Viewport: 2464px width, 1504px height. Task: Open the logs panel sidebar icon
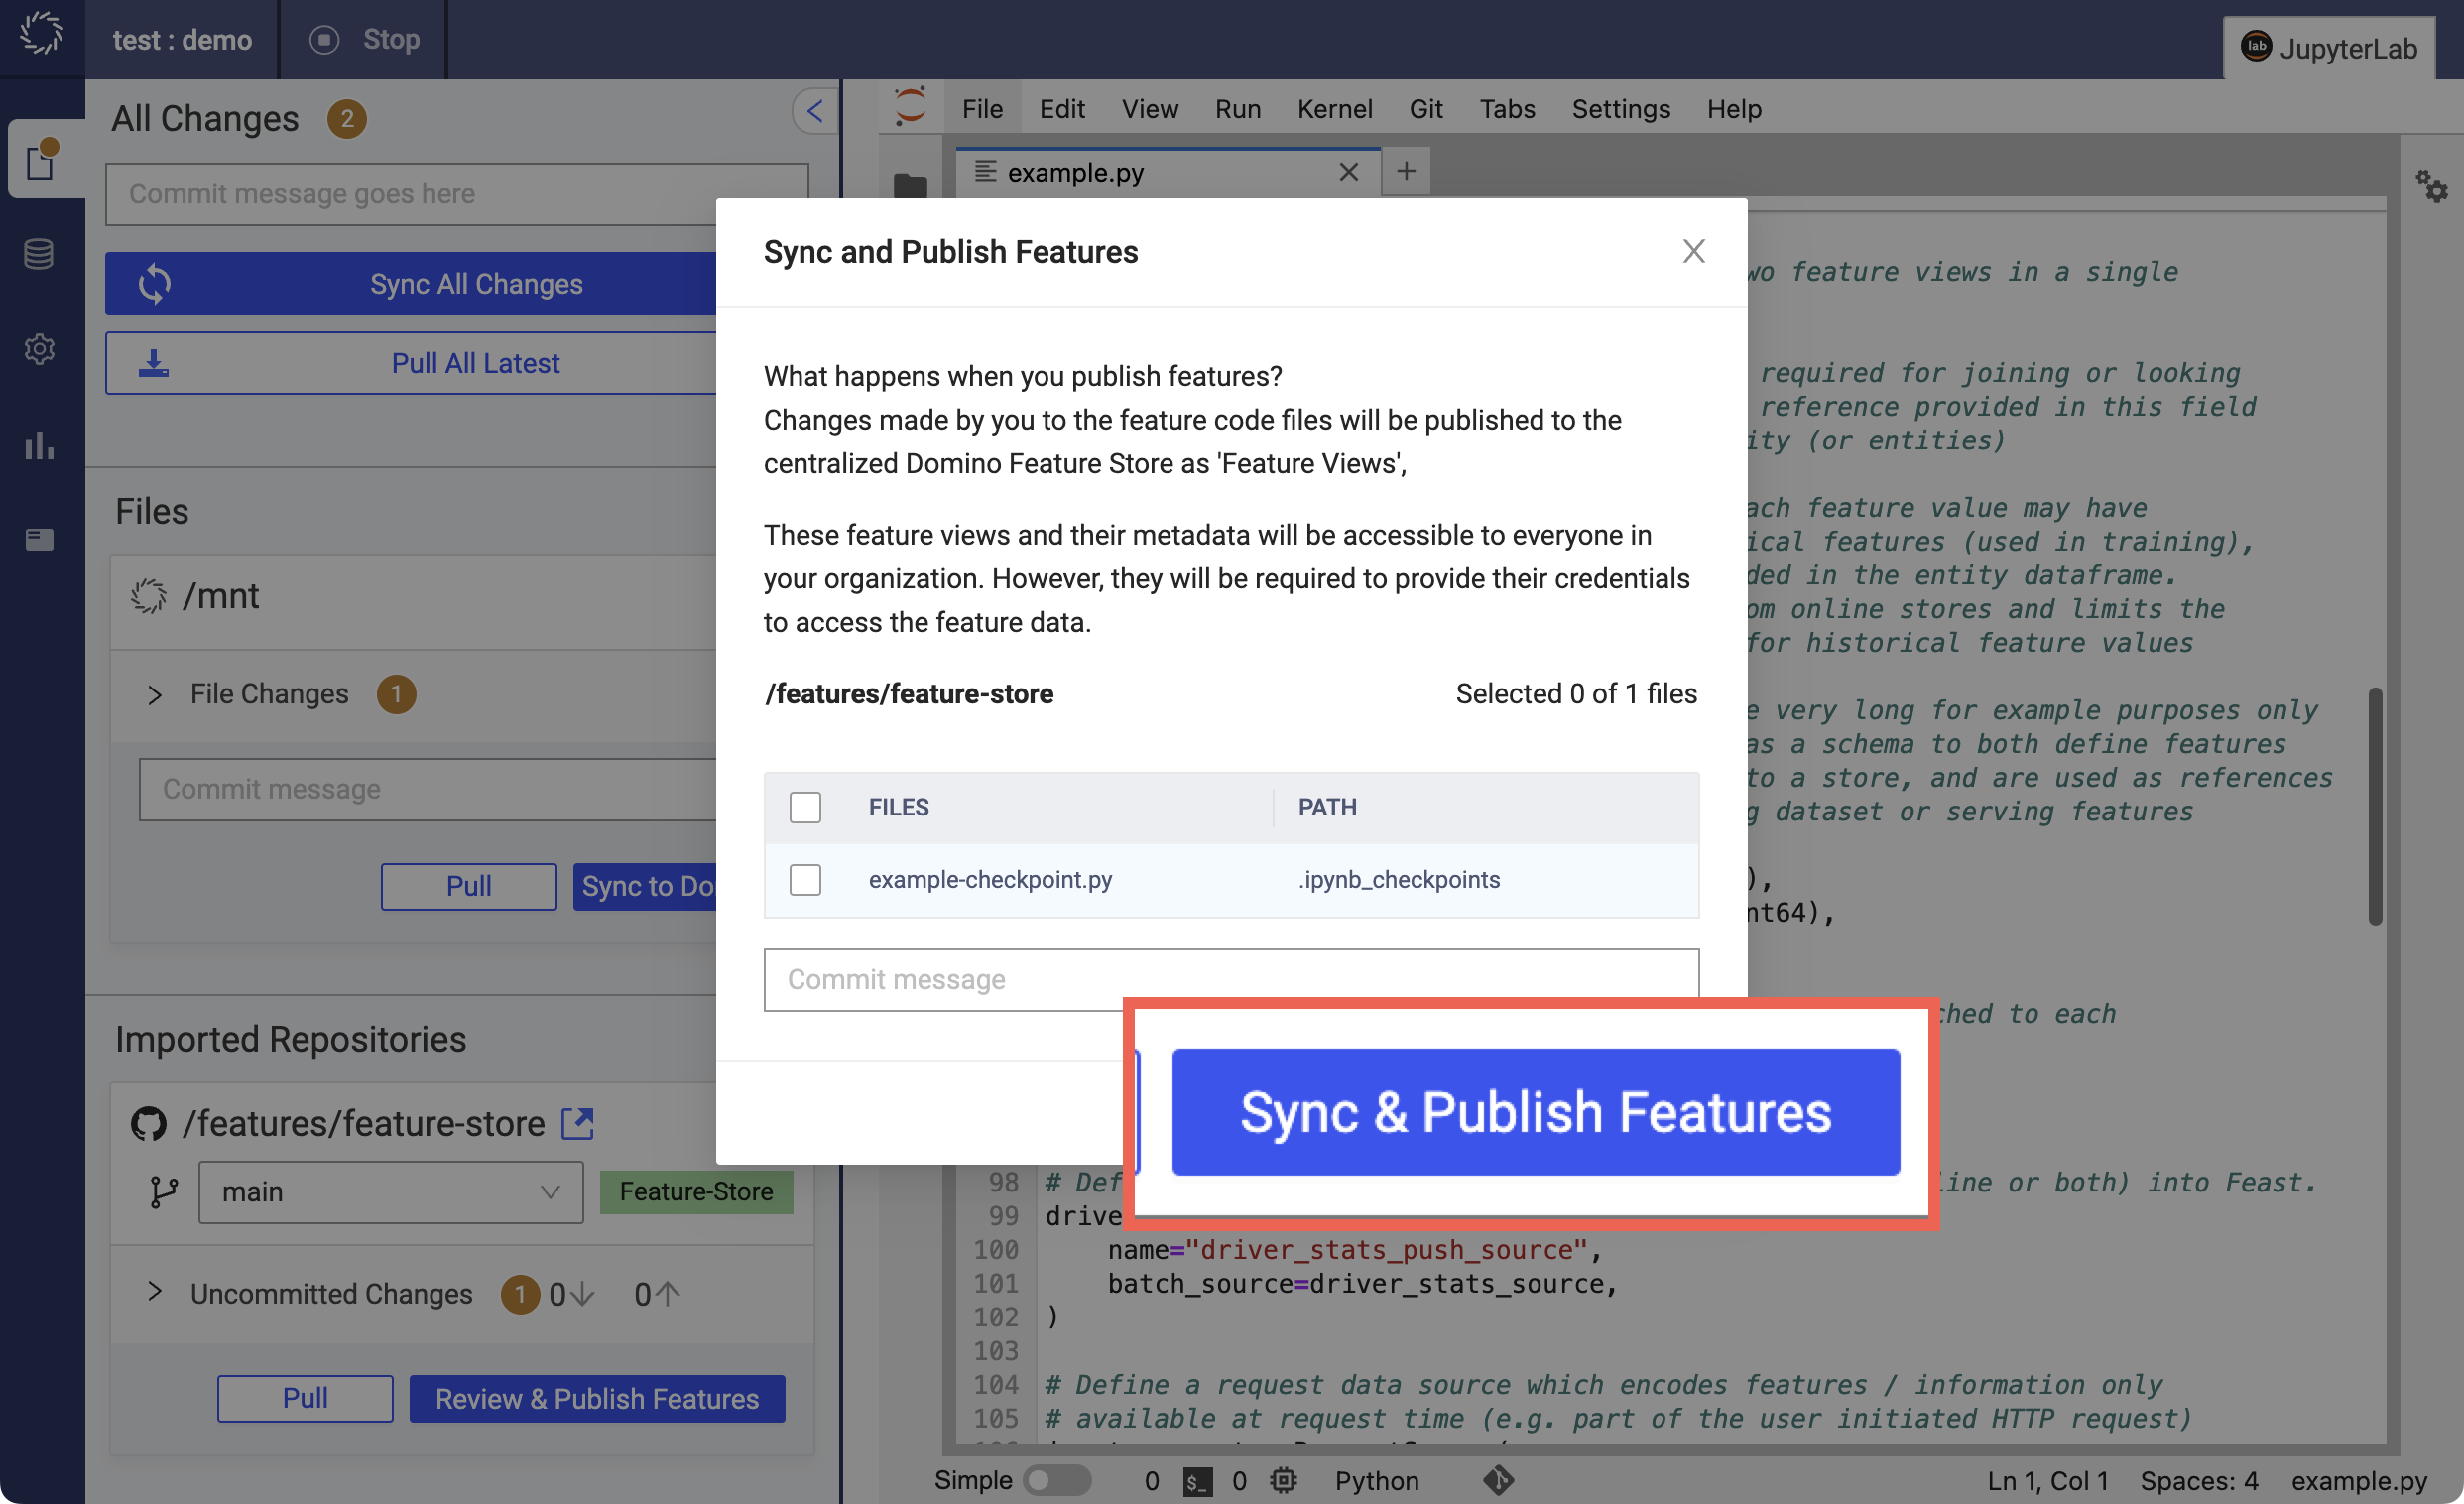(39, 540)
